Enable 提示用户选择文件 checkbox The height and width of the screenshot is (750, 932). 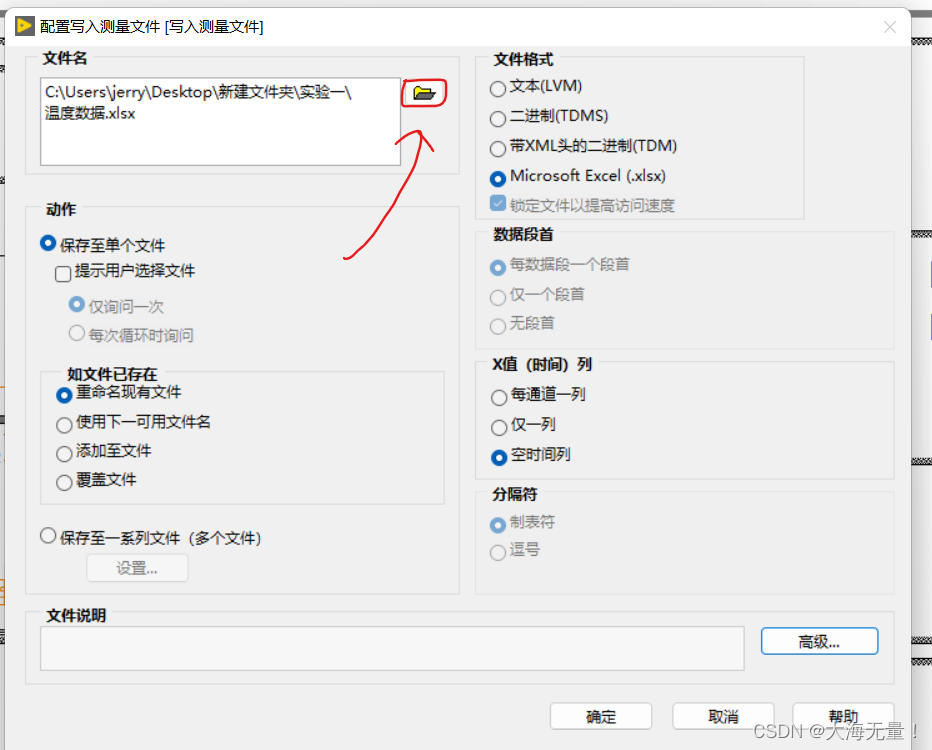pyautogui.click(x=63, y=273)
